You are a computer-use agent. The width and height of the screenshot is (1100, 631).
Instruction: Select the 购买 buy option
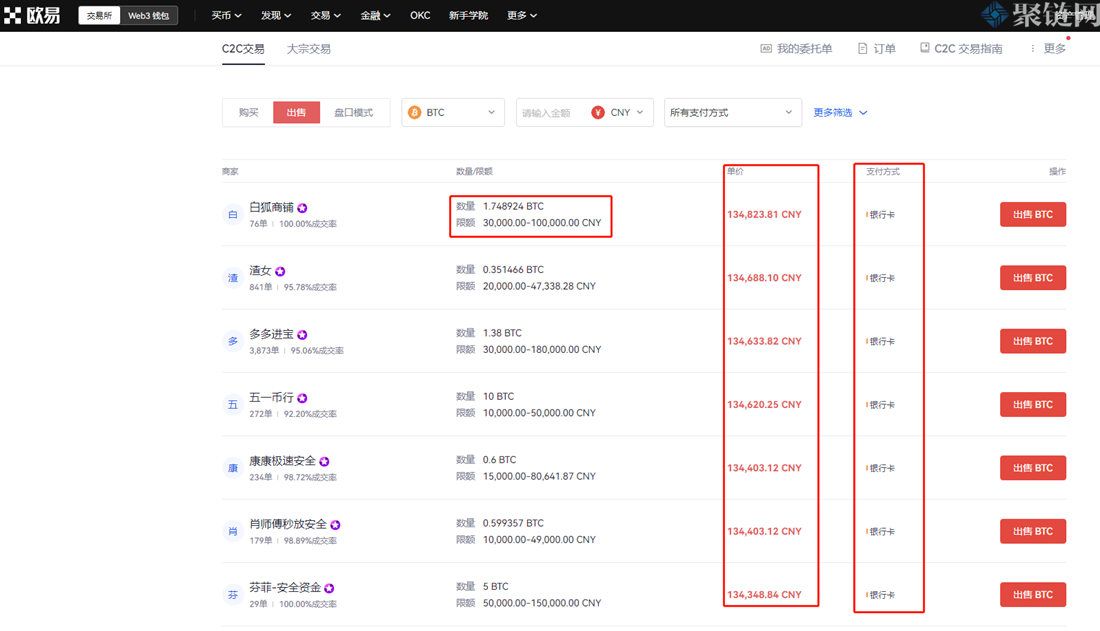(248, 112)
